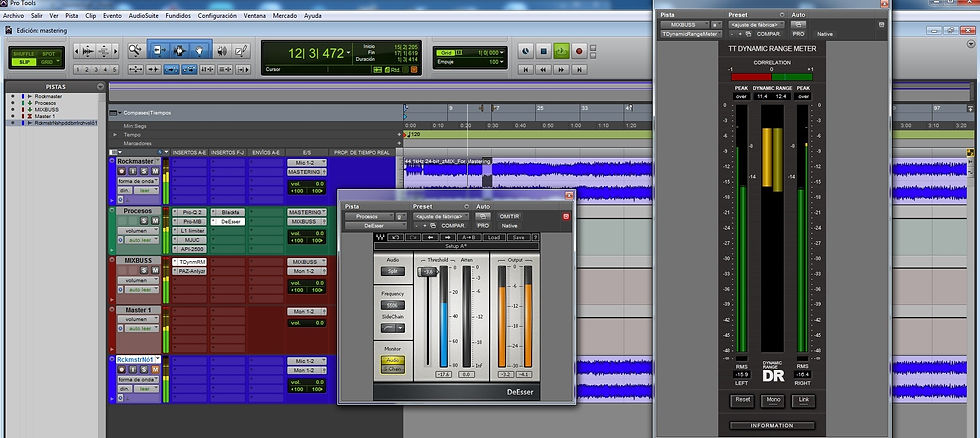
Task: Click the Fast Forward transport button
Action: pyautogui.click(x=561, y=69)
